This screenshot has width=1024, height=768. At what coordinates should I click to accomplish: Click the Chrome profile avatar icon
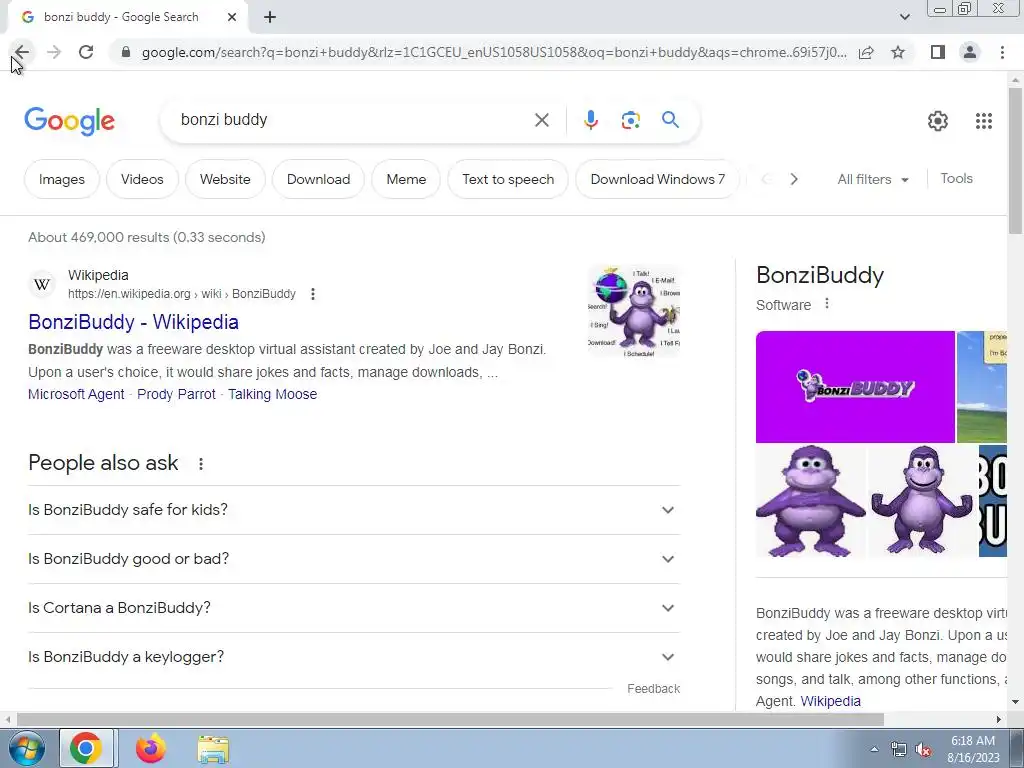(970, 52)
